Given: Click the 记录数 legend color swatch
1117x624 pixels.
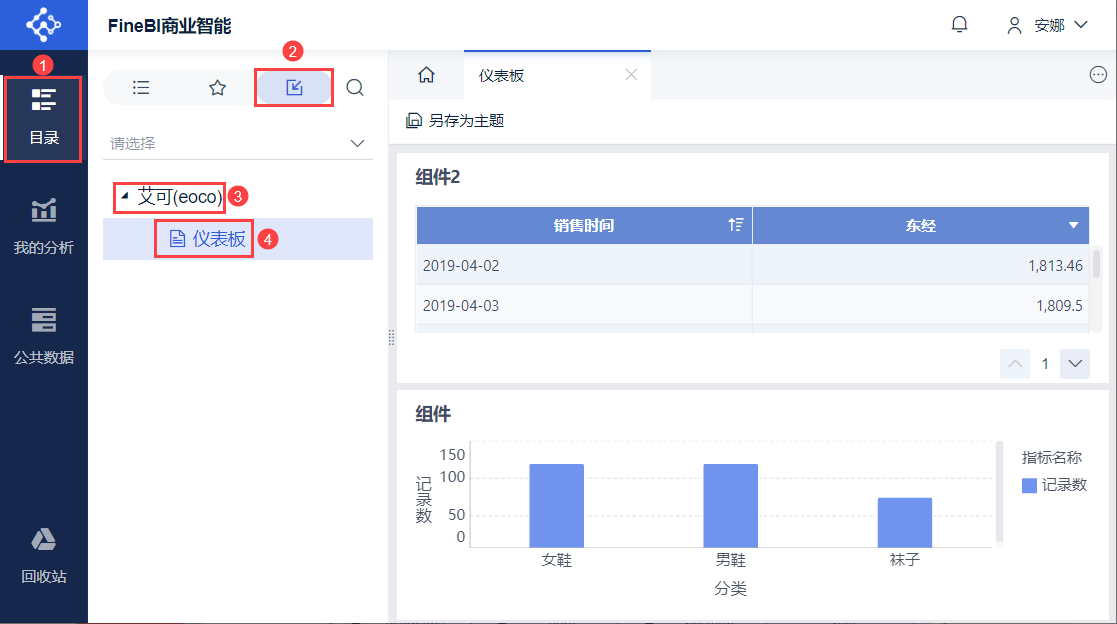Looking at the screenshot, I should [1030, 485].
